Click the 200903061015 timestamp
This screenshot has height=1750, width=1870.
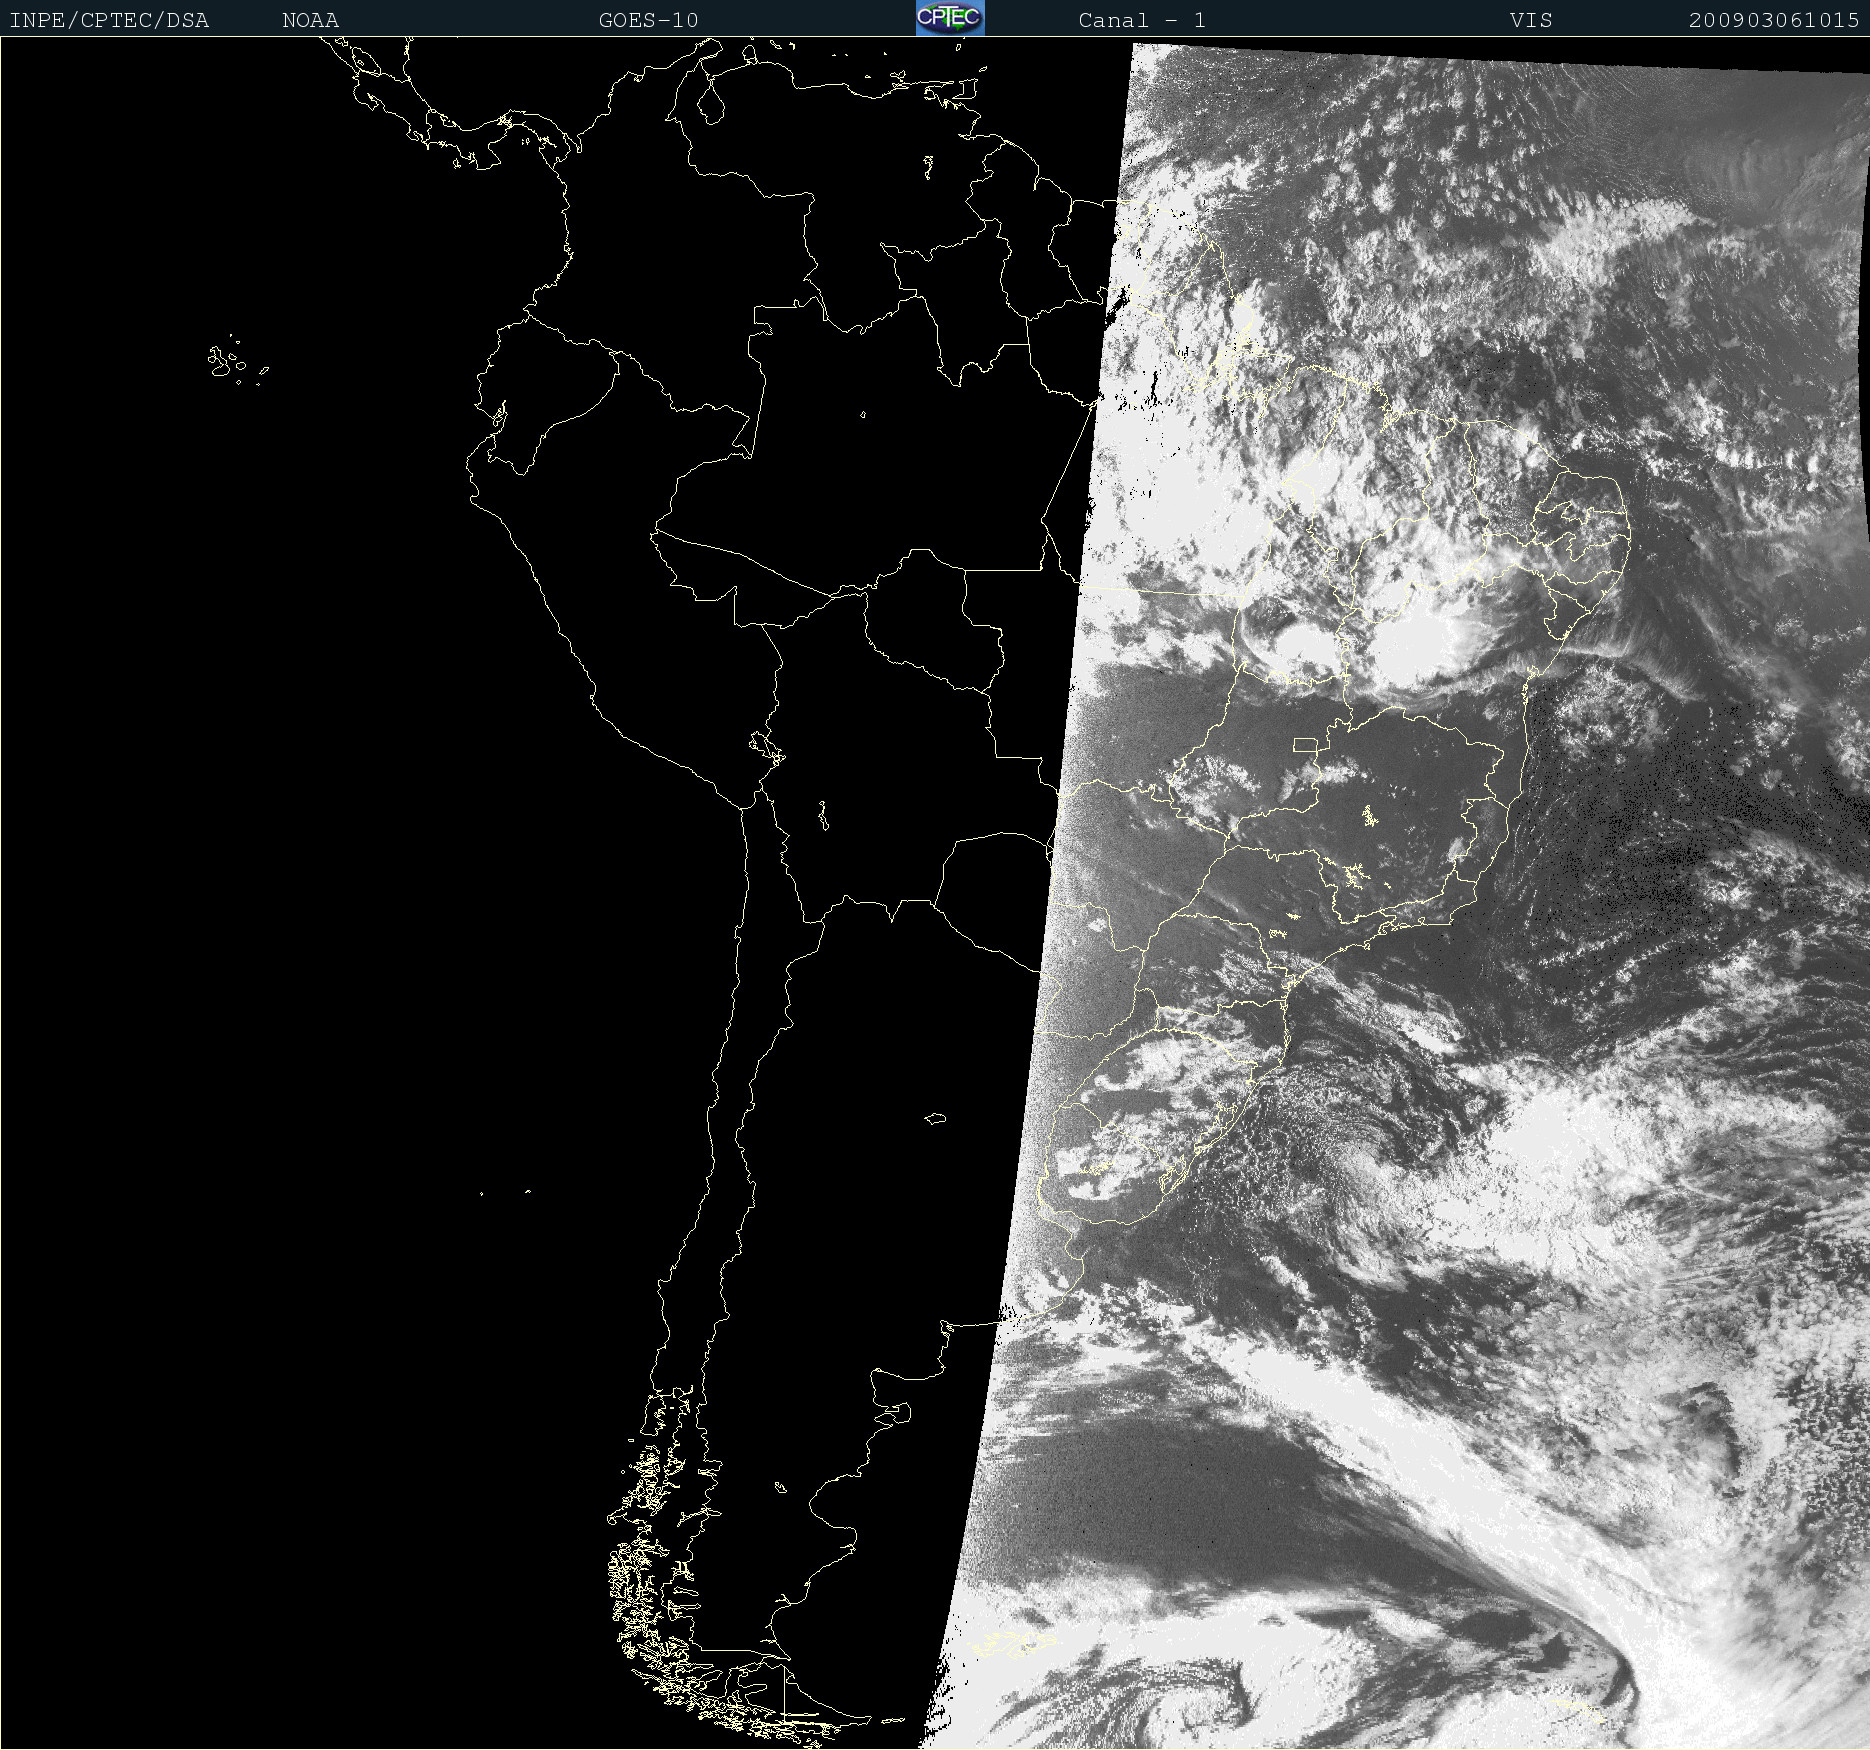click(x=1774, y=20)
